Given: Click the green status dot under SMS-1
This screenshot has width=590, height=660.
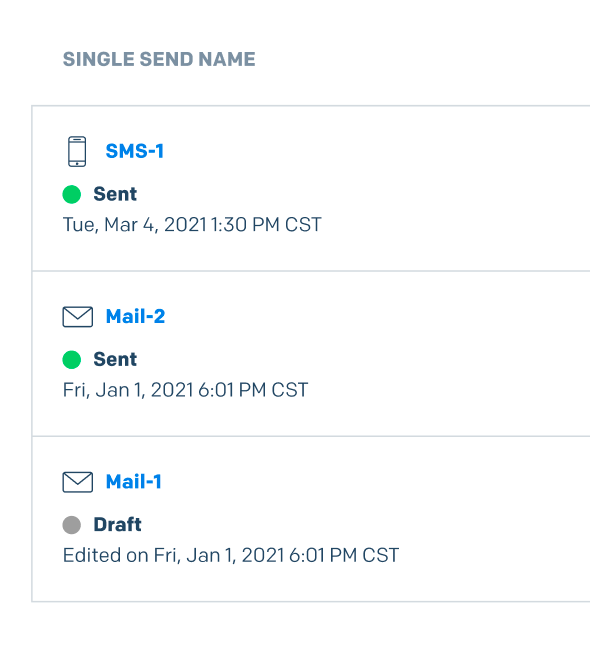Looking at the screenshot, I should [x=72, y=194].
